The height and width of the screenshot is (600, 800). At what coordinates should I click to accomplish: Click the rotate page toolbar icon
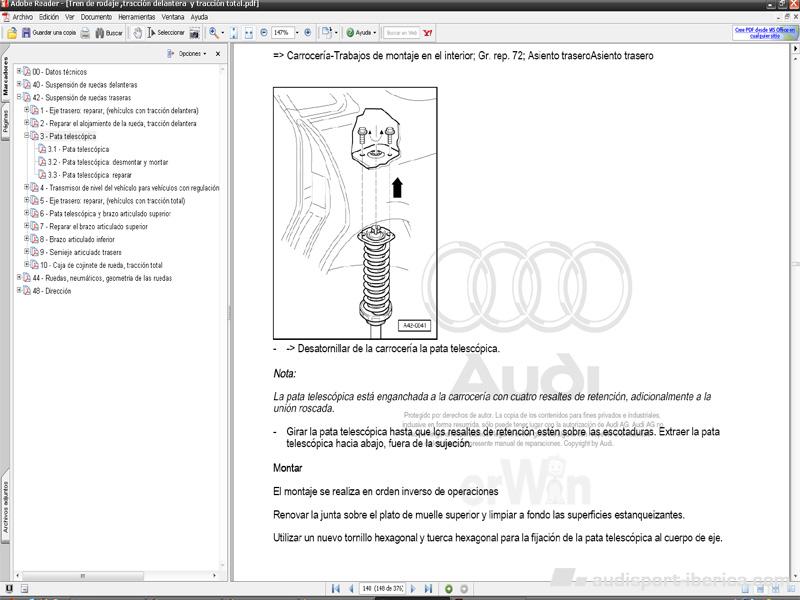pos(327,33)
